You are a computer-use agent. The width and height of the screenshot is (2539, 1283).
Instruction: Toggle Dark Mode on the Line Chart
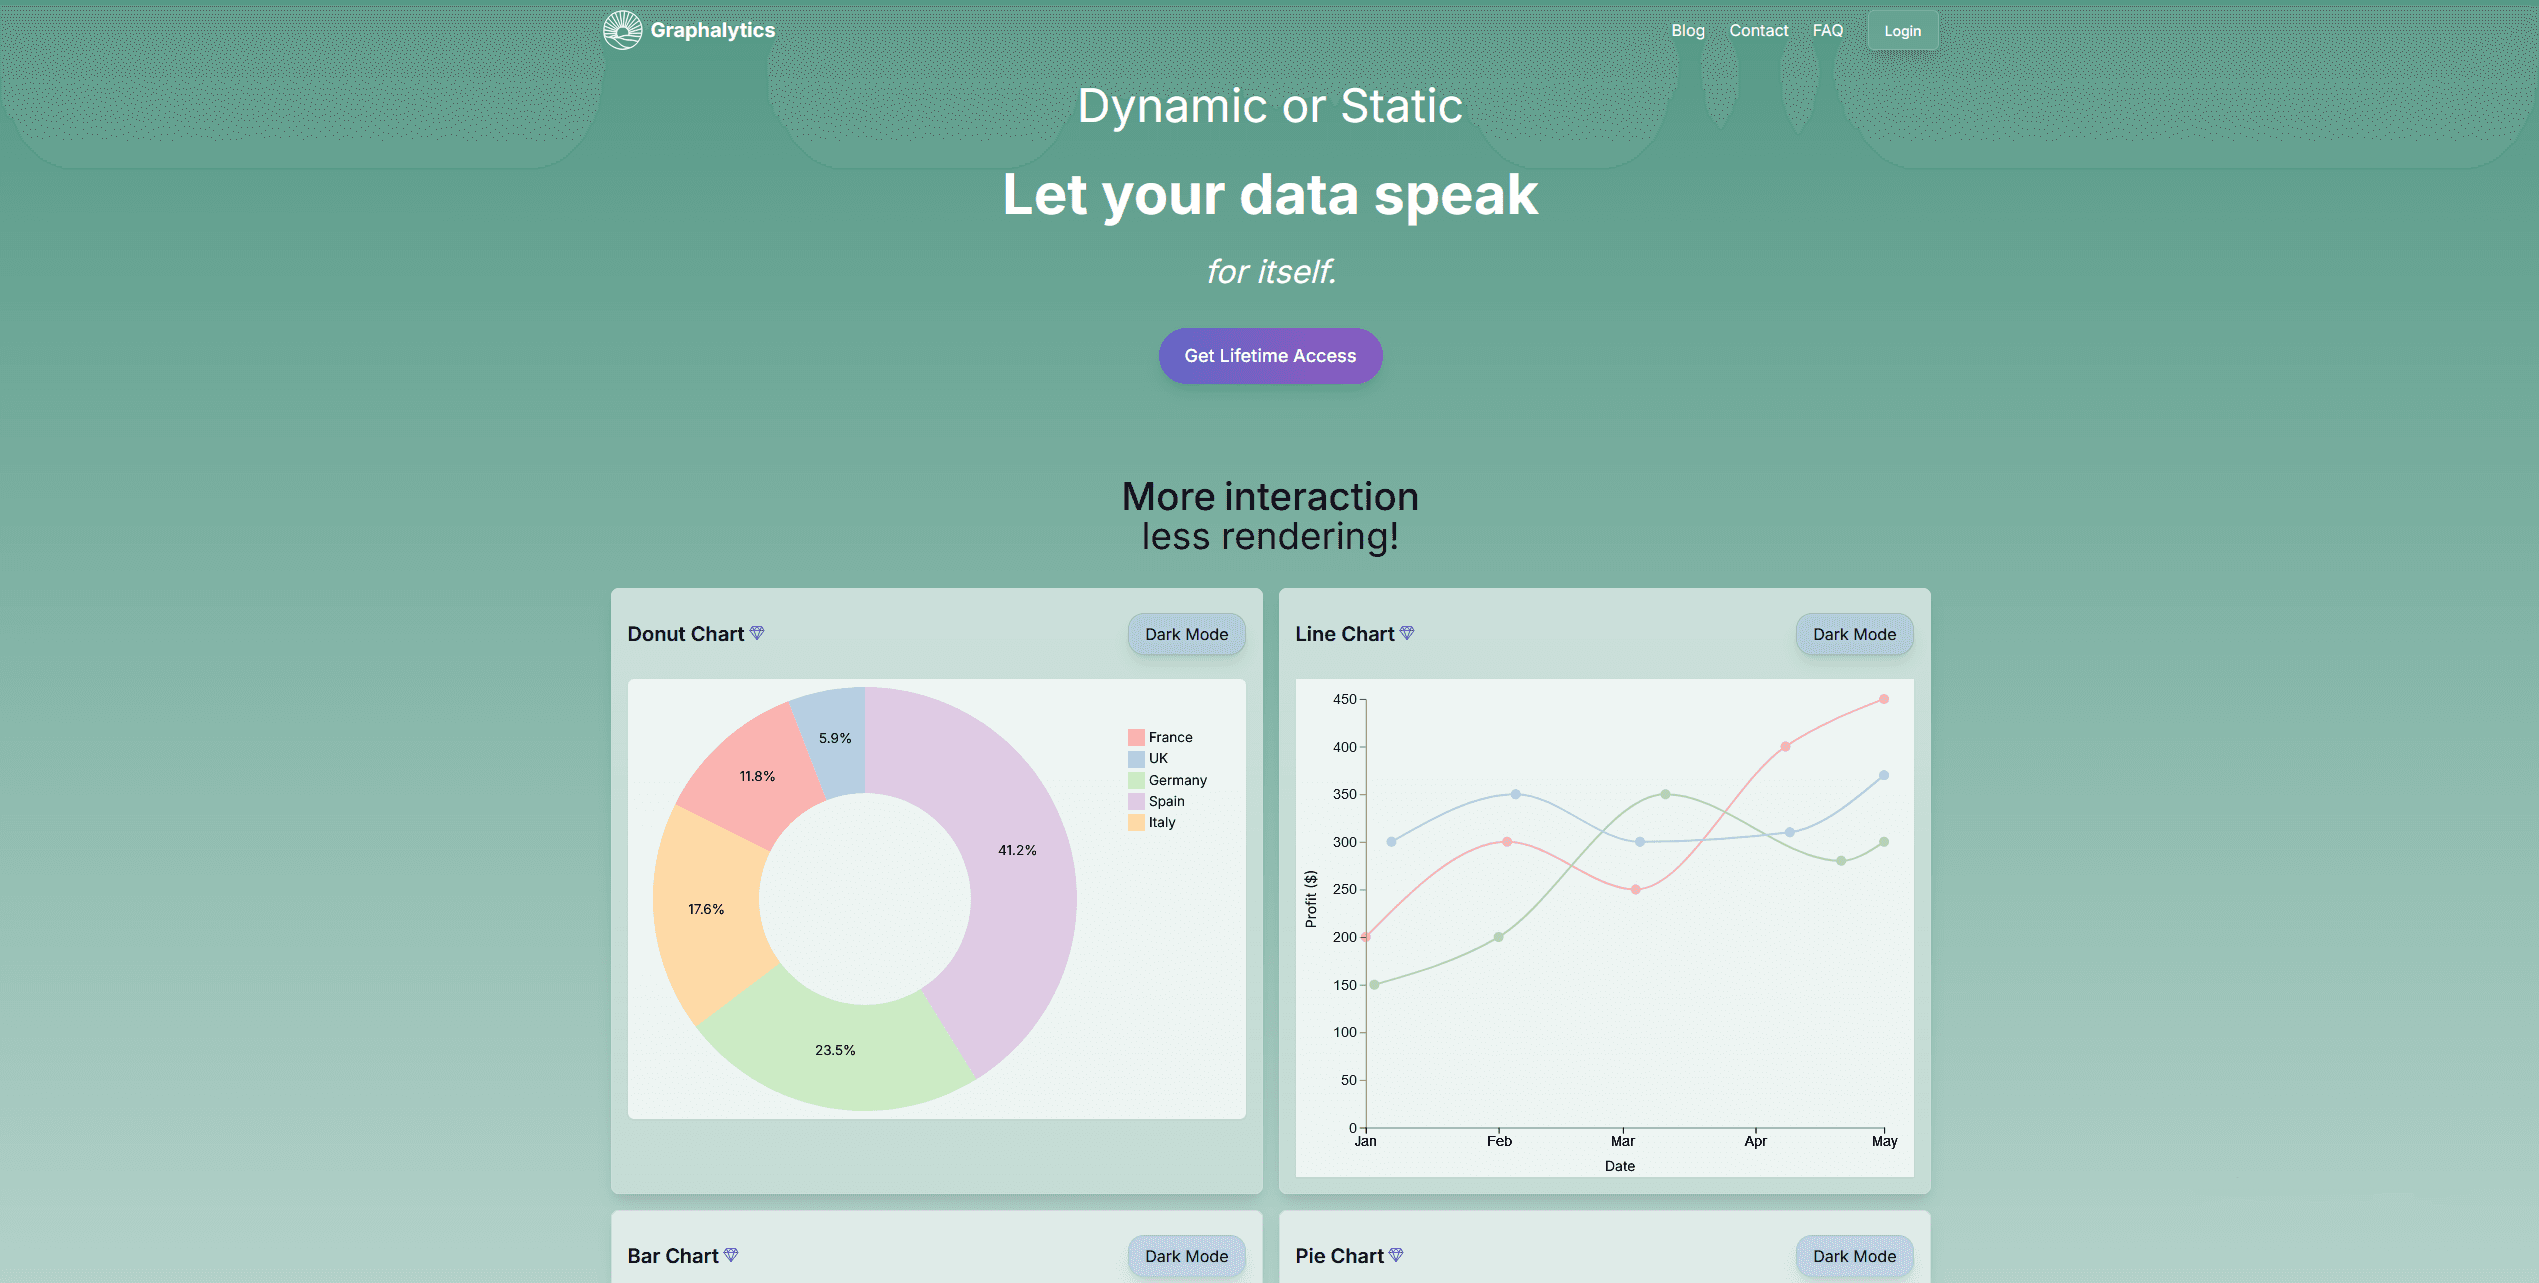(x=1853, y=634)
